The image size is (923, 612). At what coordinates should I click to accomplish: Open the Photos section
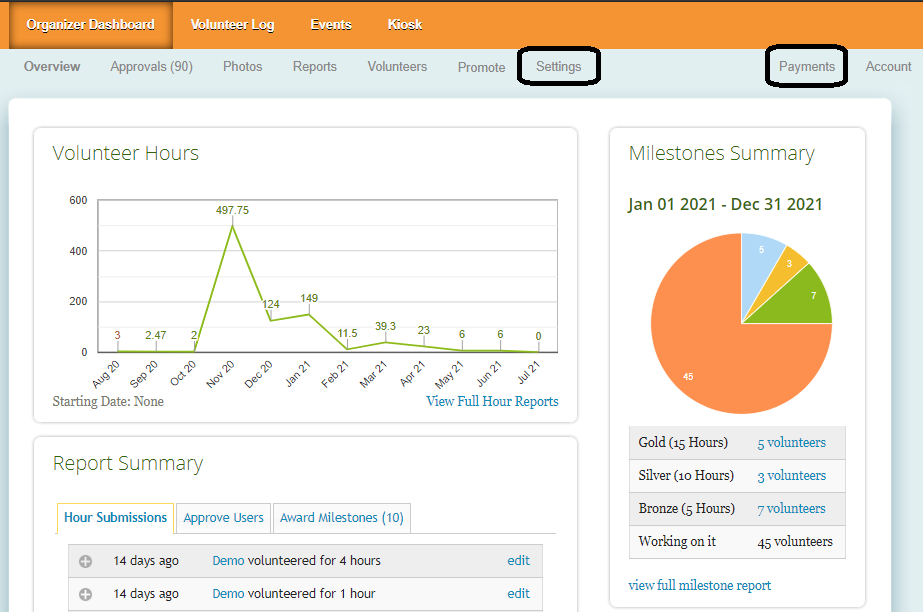(243, 67)
